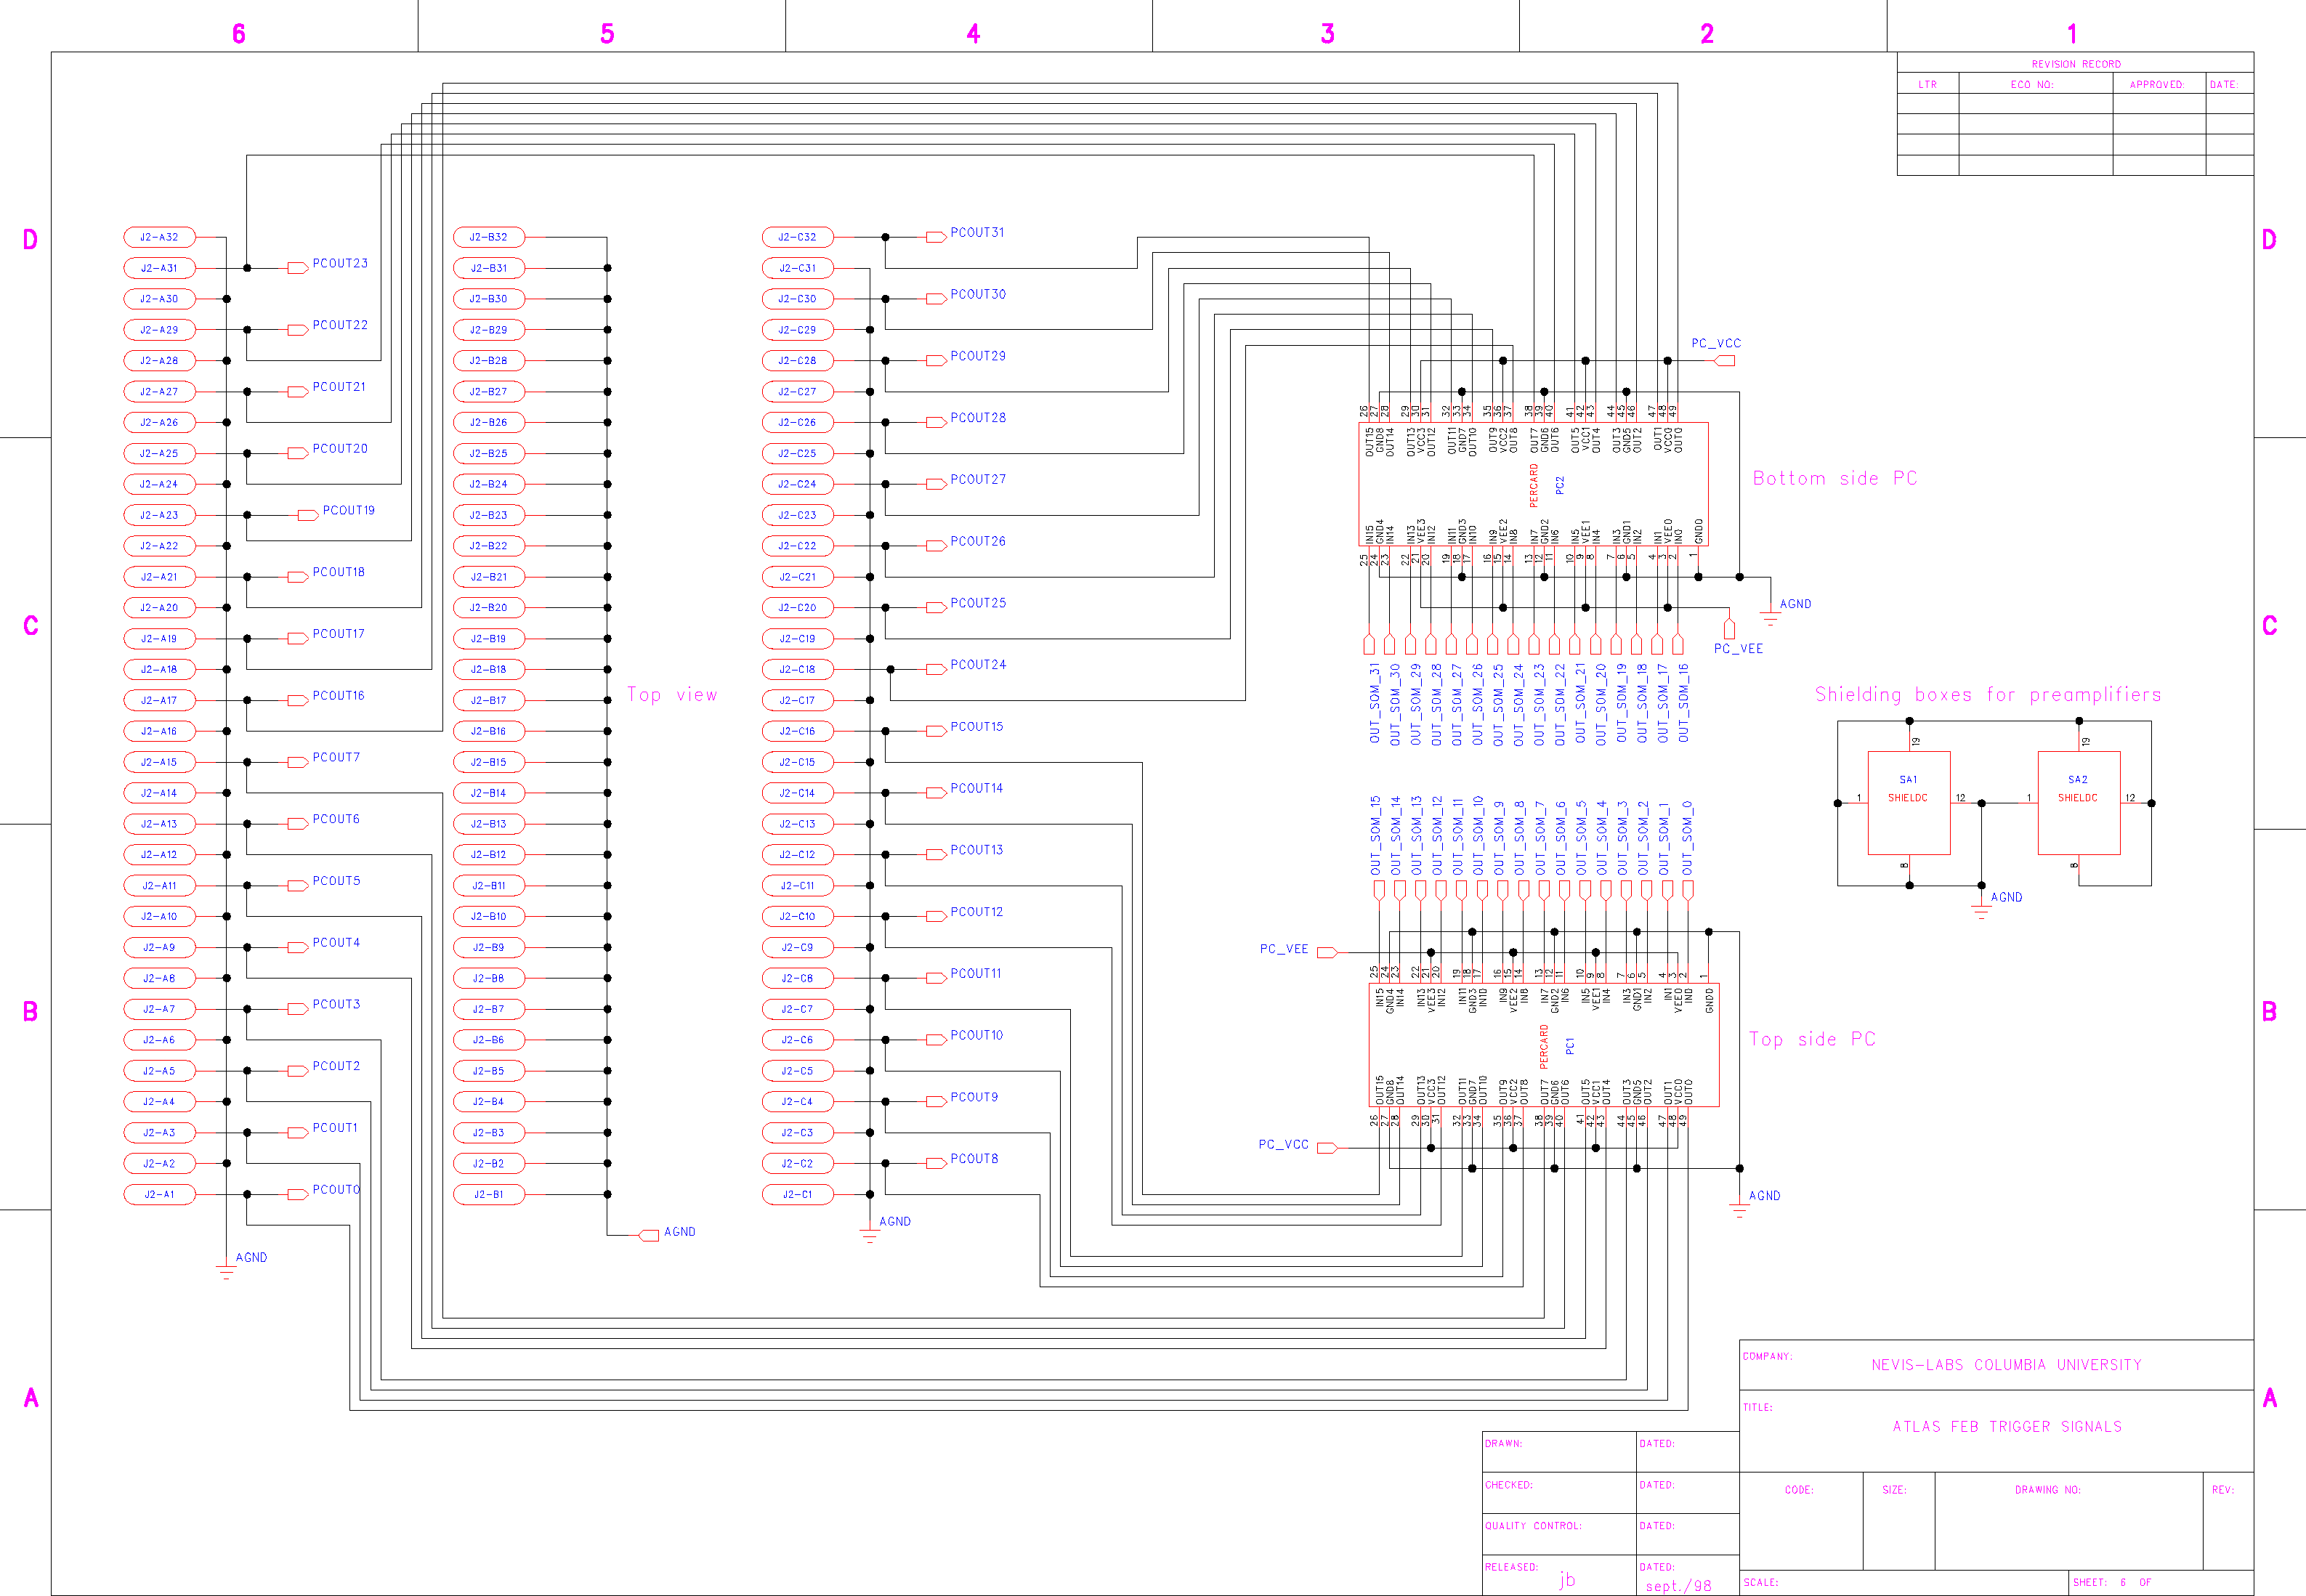The width and height of the screenshot is (2306, 1596).
Task: Click the J2-A32 connector pin symbol
Action: click(159, 237)
